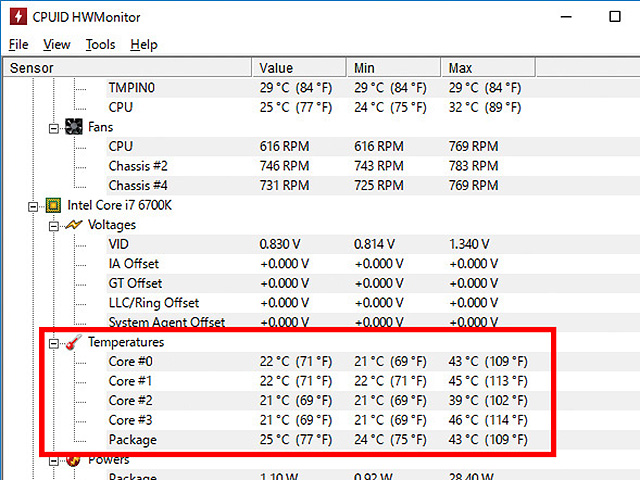This screenshot has width=640, height=480.
Task: Click the 783 RPM max cell
Action: pos(473,166)
